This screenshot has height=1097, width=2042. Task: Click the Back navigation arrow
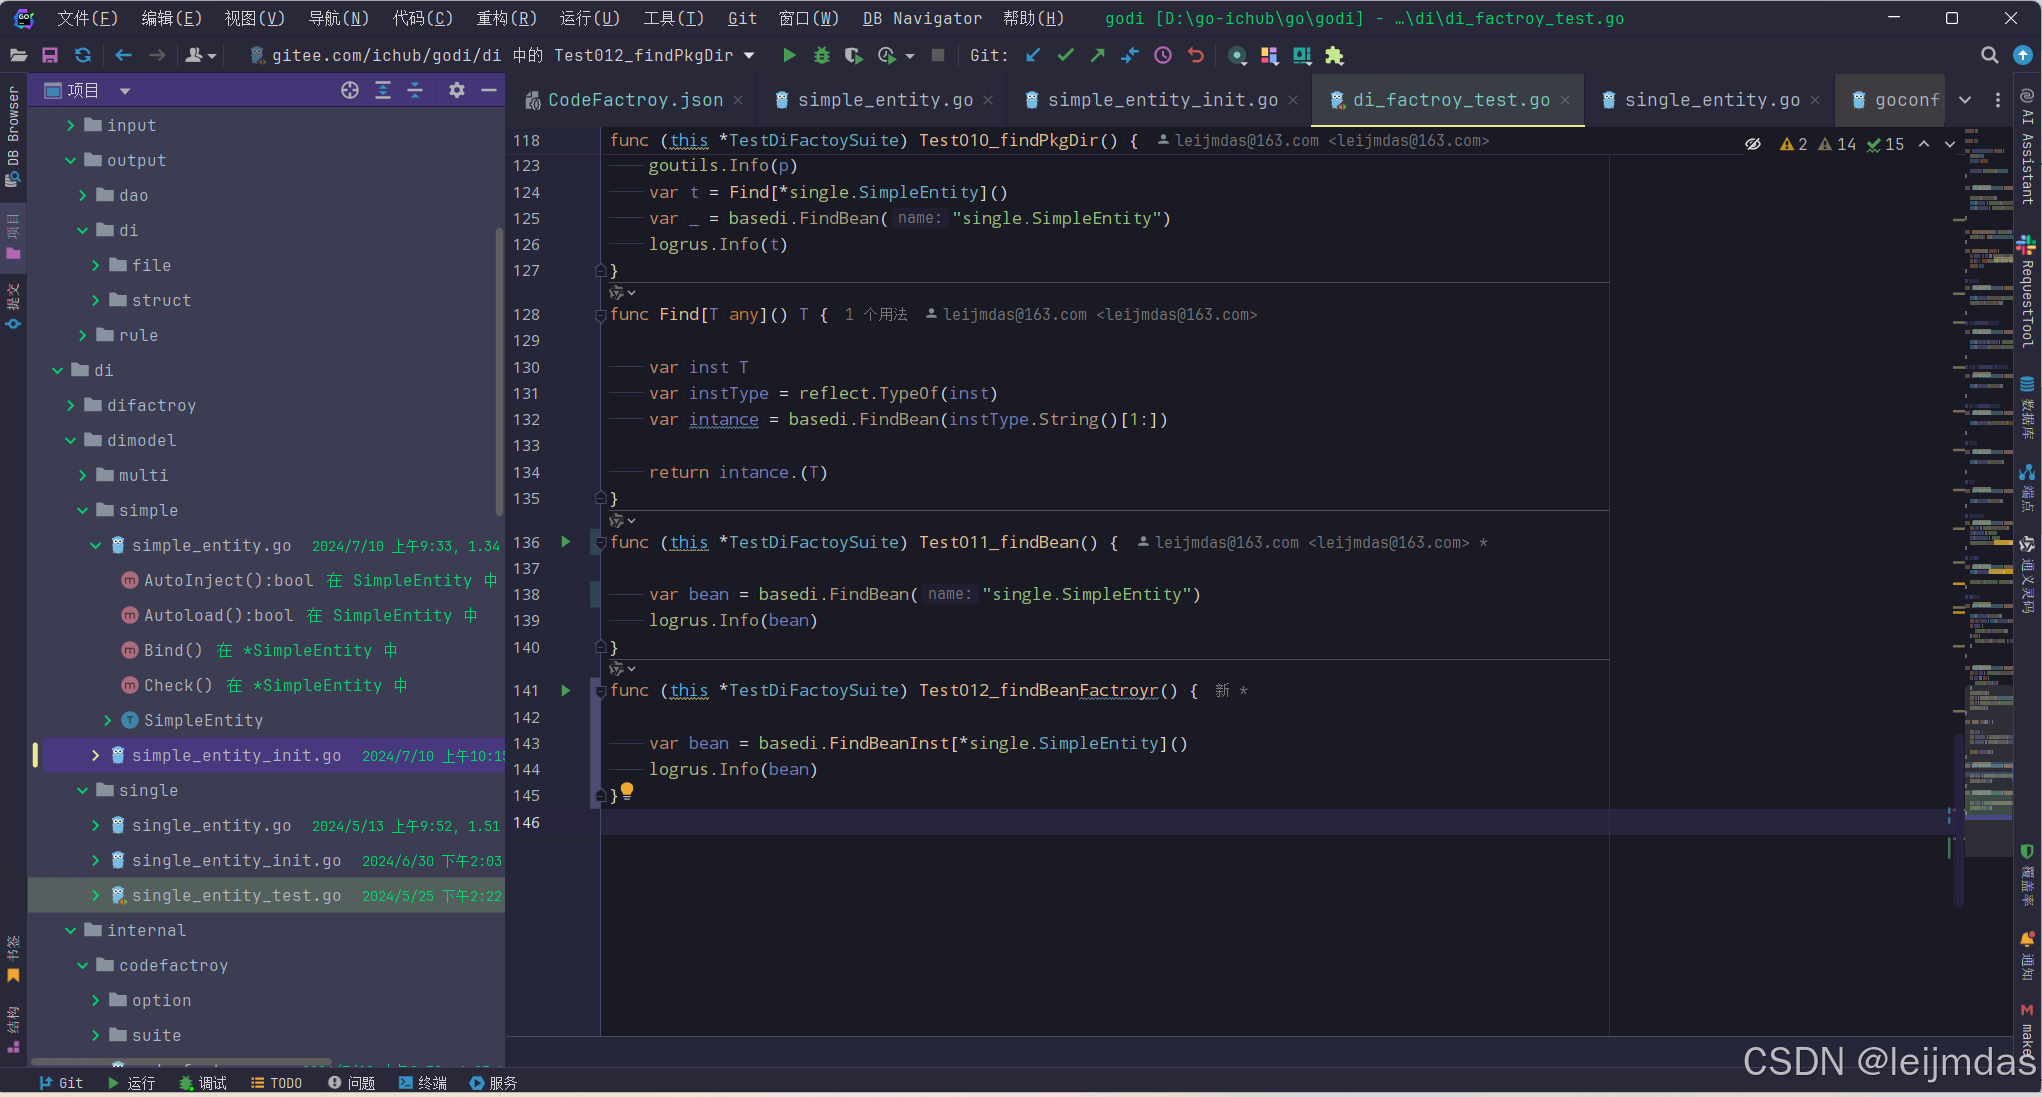[x=123, y=56]
